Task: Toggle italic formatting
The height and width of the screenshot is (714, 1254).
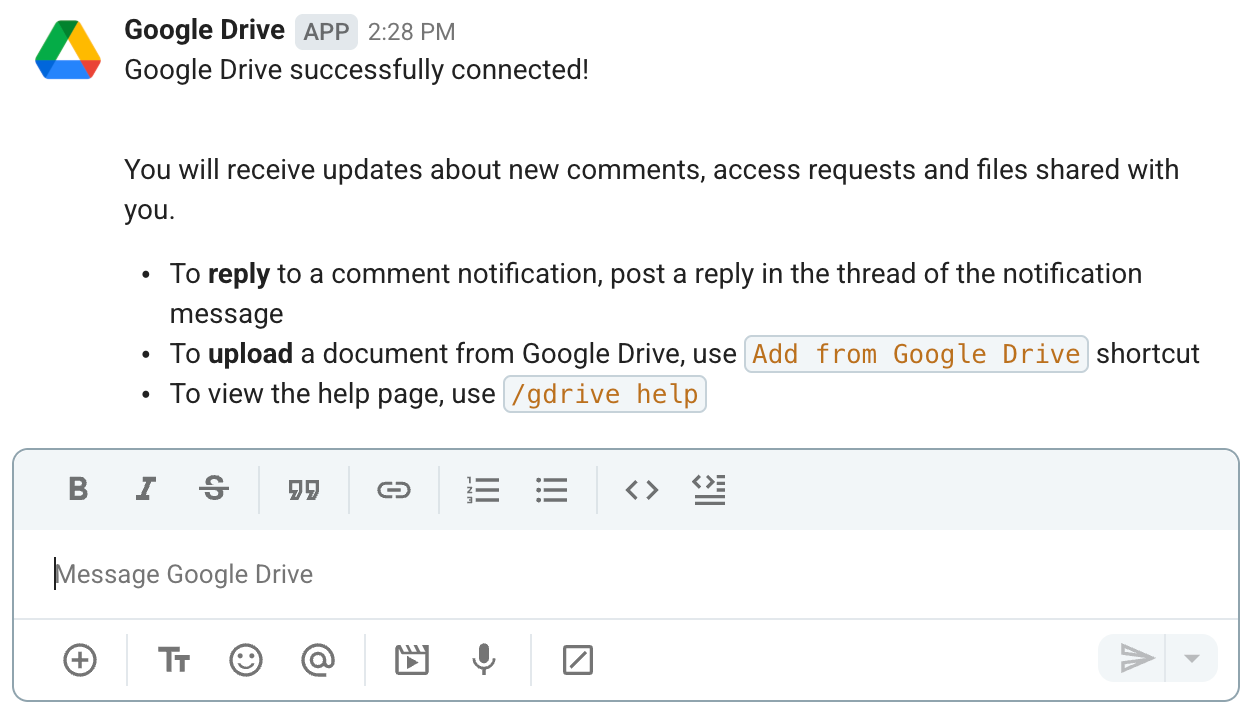Action: click(x=145, y=489)
